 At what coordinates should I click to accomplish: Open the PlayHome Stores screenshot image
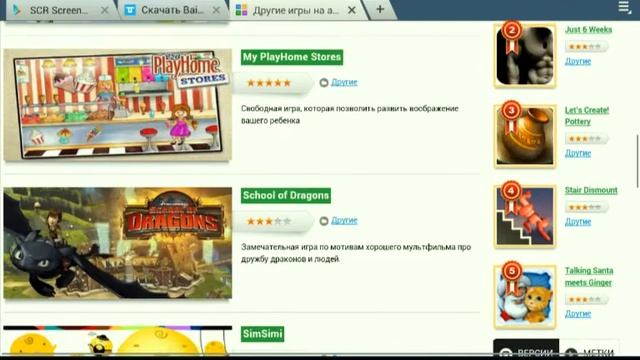click(x=118, y=104)
